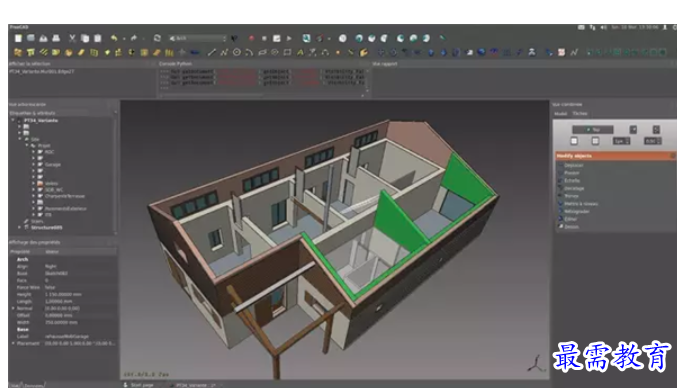Click the Top working plane button
This screenshot has height=388, width=677.
pyautogui.click(x=593, y=129)
